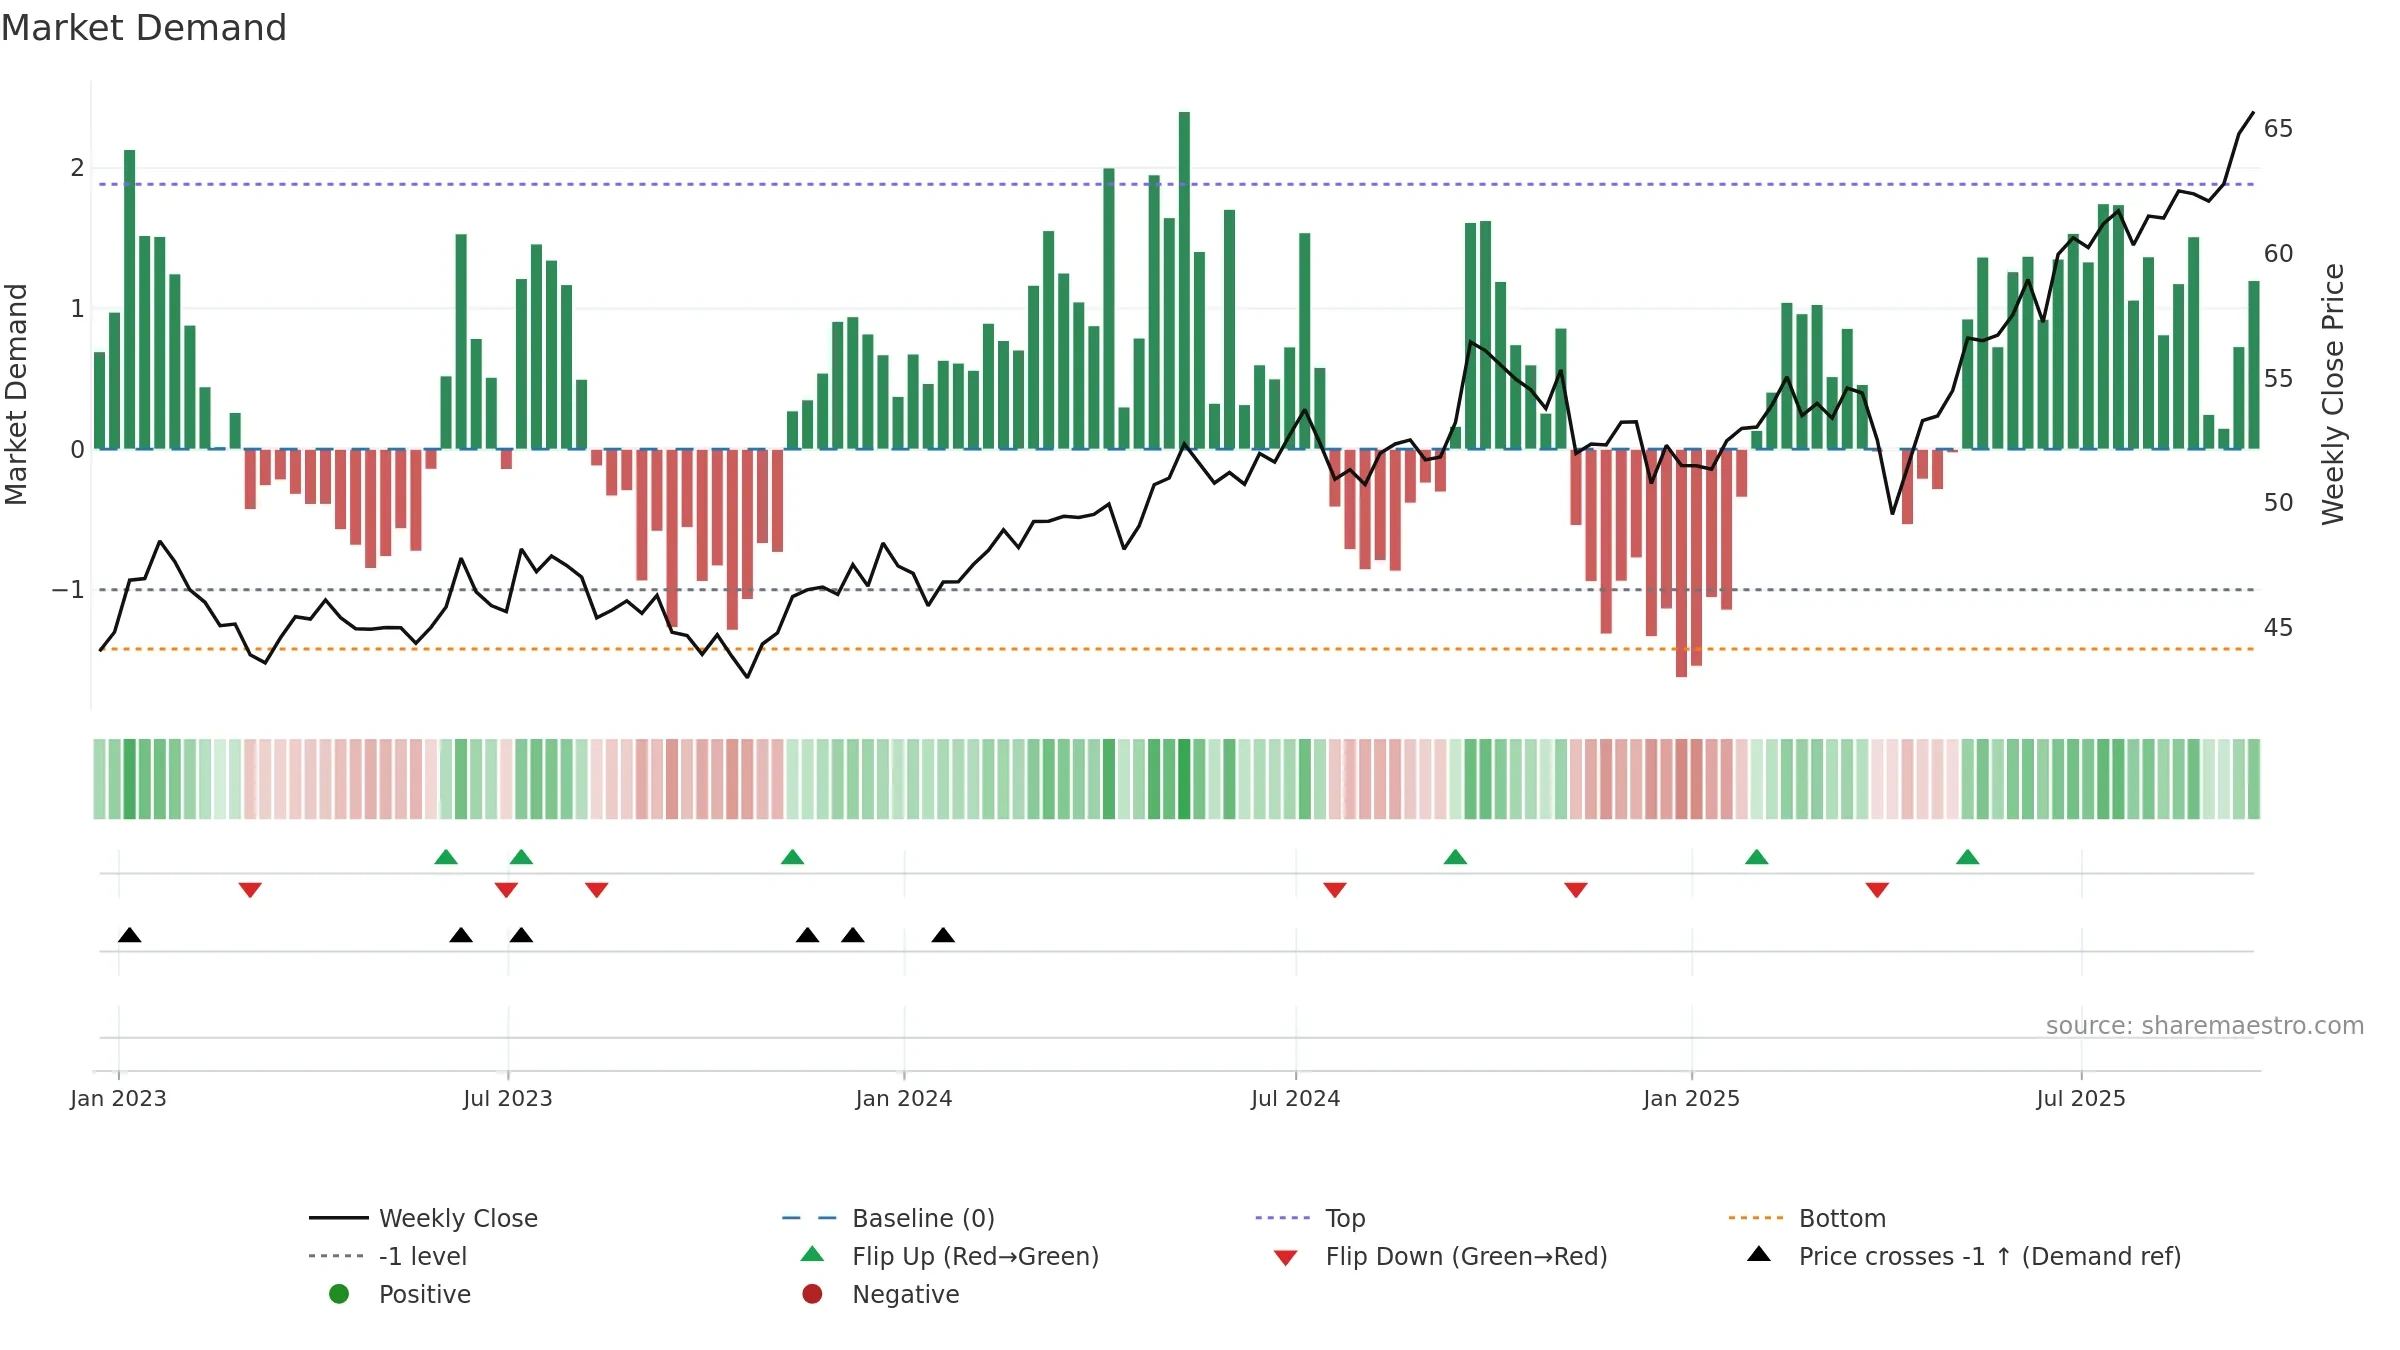
Task: Click the tallest green demand bar in 2024
Action: pyautogui.click(x=1184, y=280)
